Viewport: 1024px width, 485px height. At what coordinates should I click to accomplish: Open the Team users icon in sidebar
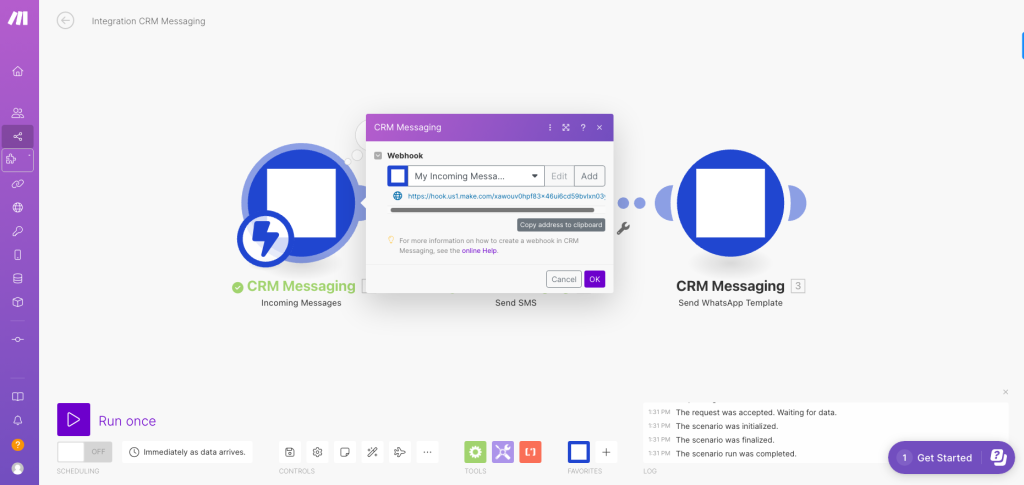[x=18, y=113]
